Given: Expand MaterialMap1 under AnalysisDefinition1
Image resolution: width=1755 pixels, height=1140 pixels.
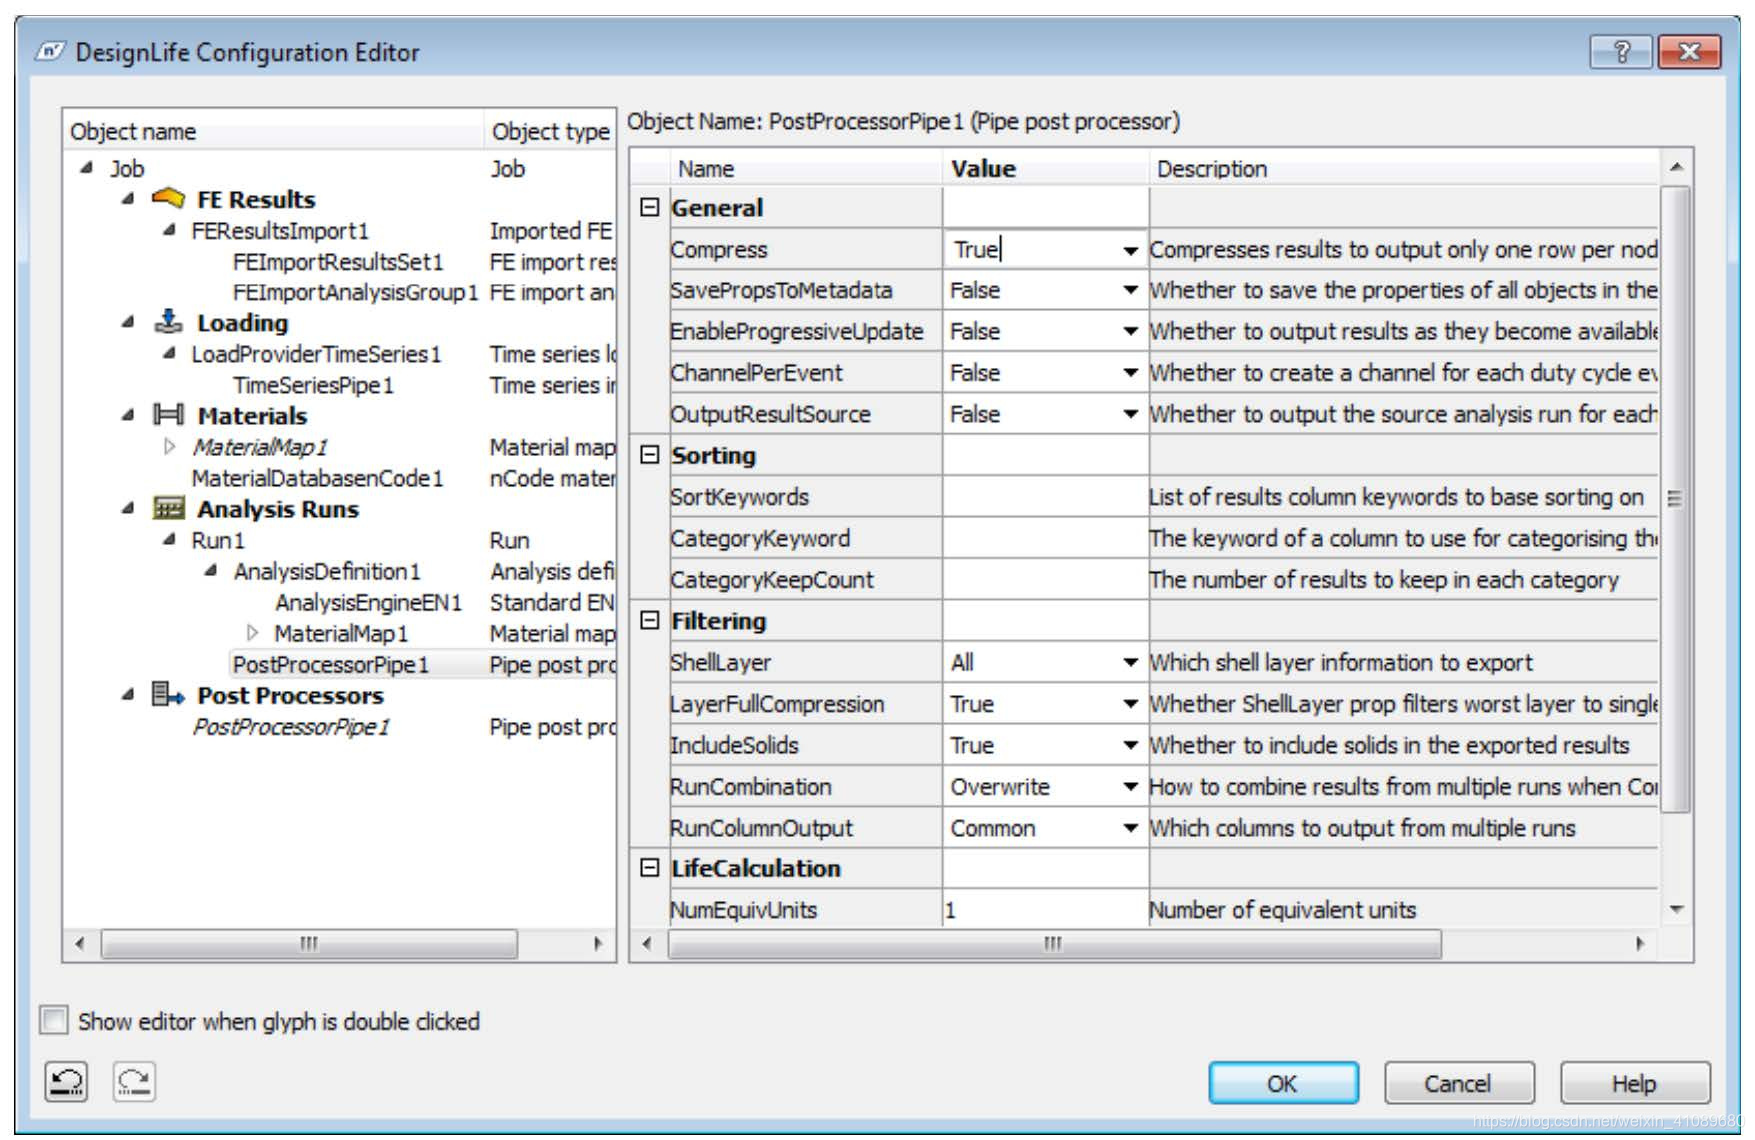Looking at the screenshot, I should [x=252, y=632].
